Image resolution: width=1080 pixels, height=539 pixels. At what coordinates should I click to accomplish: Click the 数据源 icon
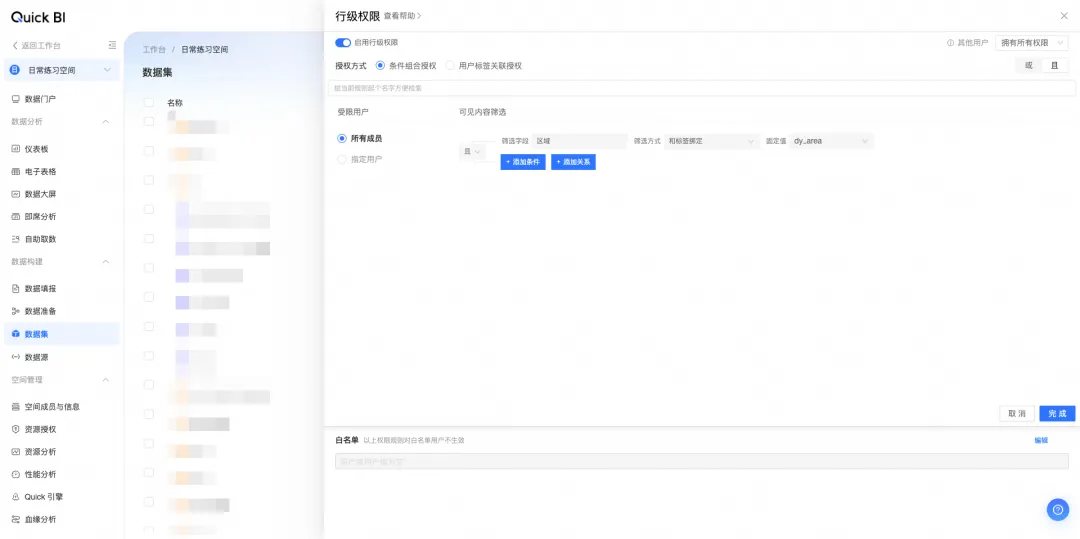coord(16,357)
